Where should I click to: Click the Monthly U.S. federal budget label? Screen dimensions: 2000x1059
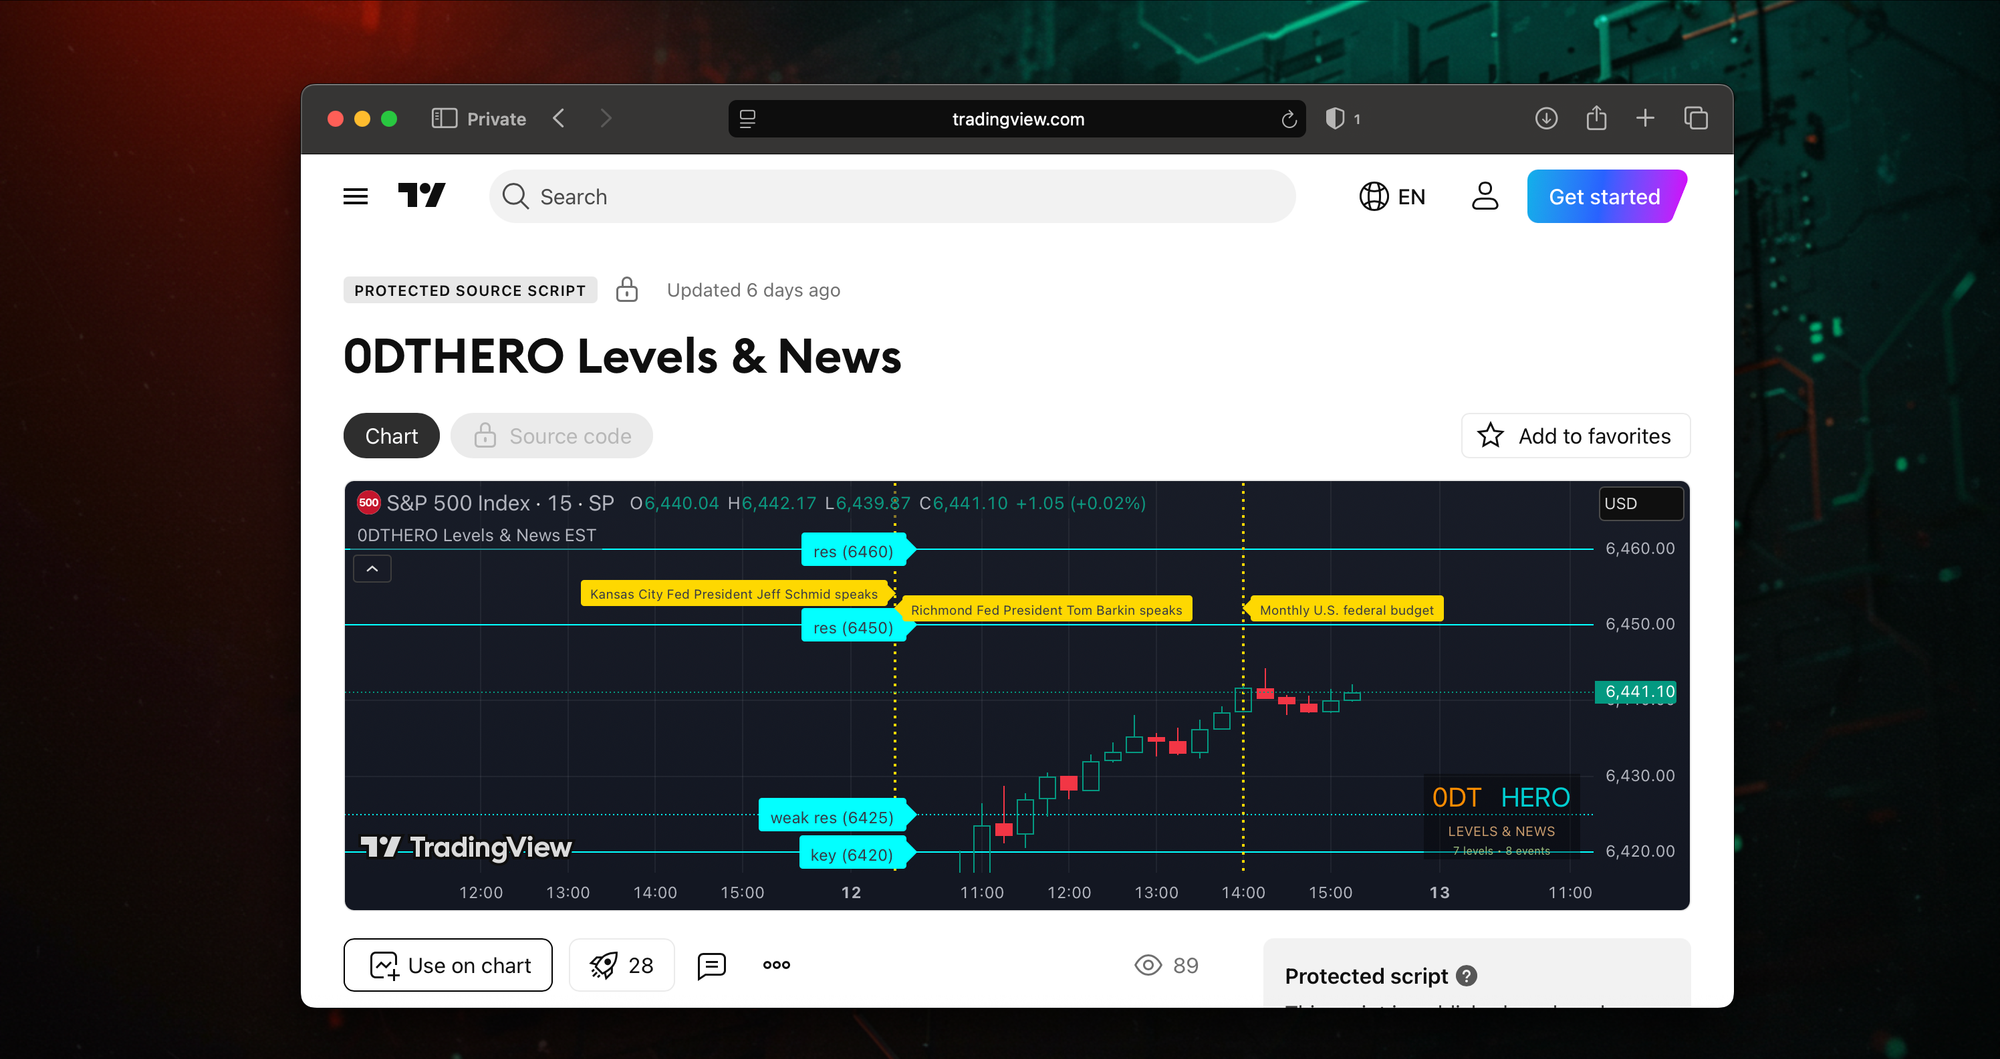click(x=1345, y=610)
